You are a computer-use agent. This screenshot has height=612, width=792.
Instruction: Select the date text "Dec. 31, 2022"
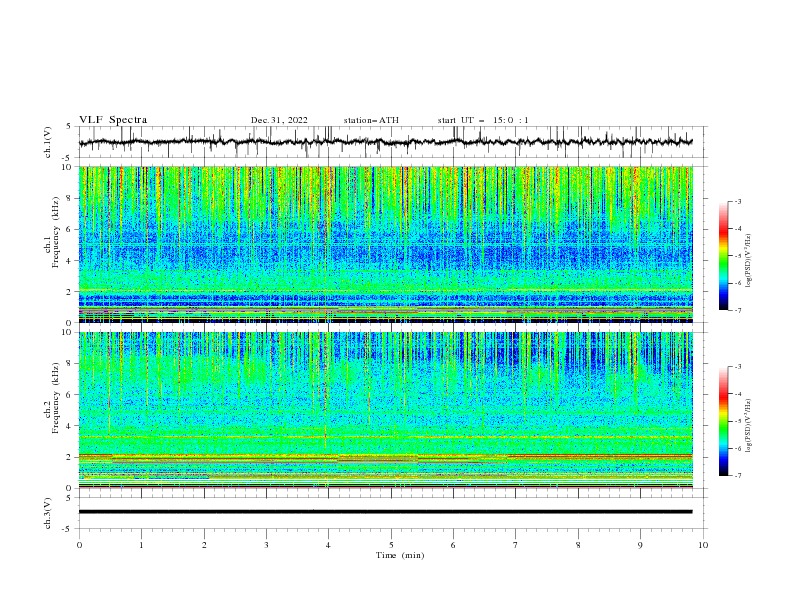[x=279, y=120]
